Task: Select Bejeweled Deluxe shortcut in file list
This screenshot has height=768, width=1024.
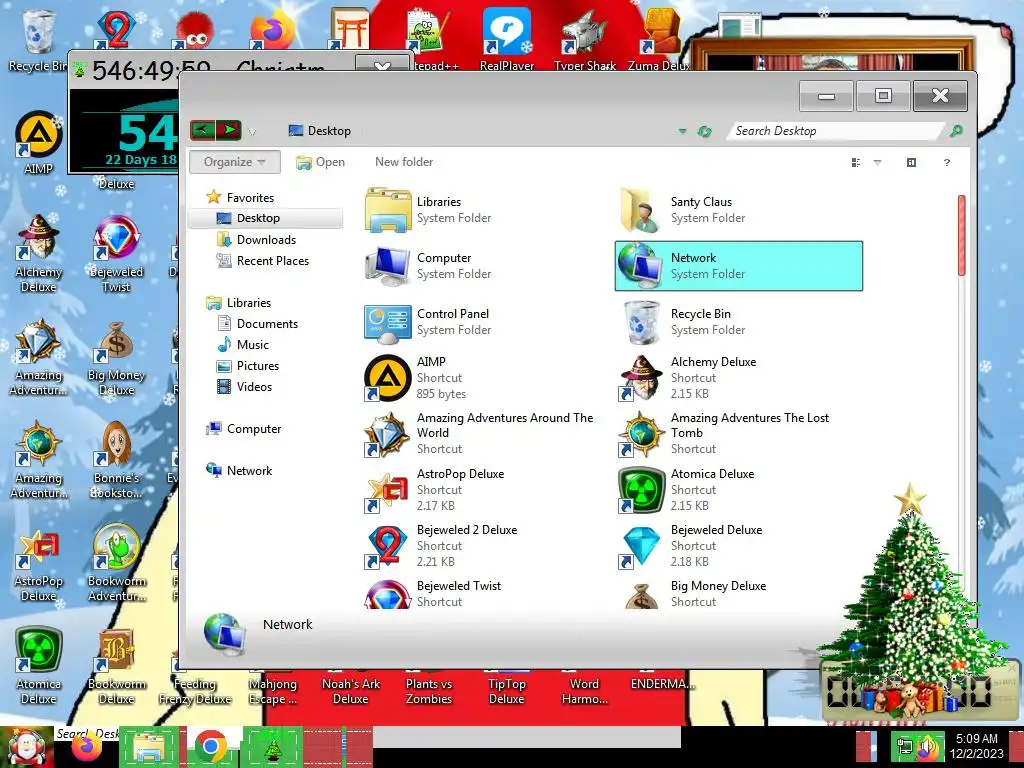Action: pyautogui.click(x=690, y=546)
